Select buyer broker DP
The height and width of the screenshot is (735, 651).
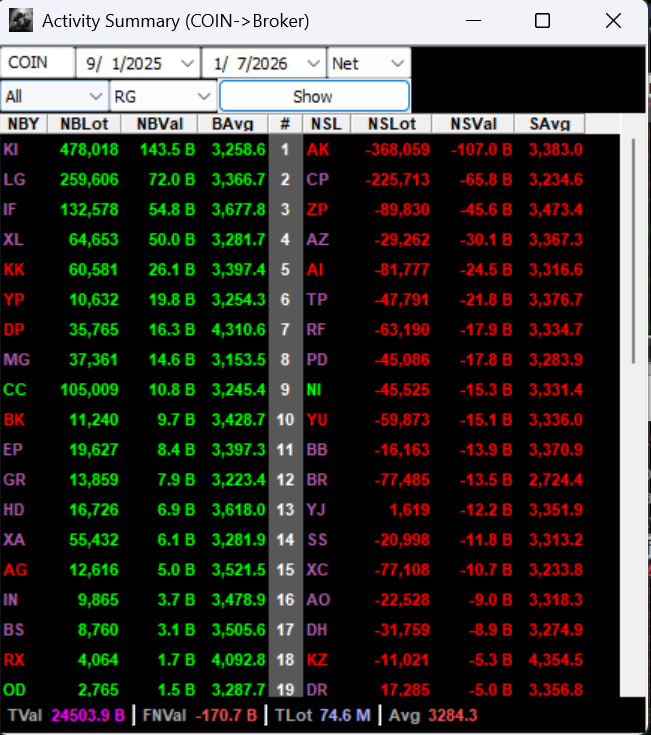click(14, 330)
